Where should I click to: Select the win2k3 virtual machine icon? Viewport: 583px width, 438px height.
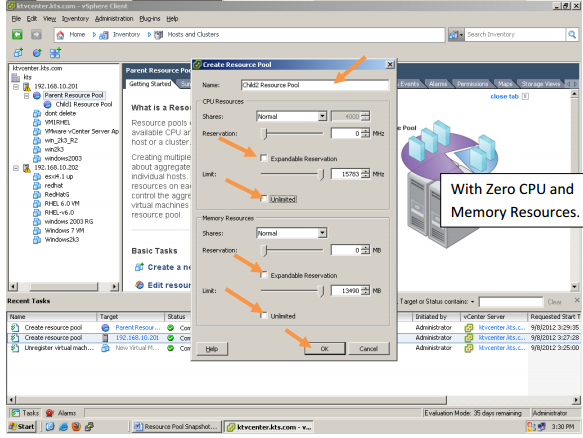(37, 150)
